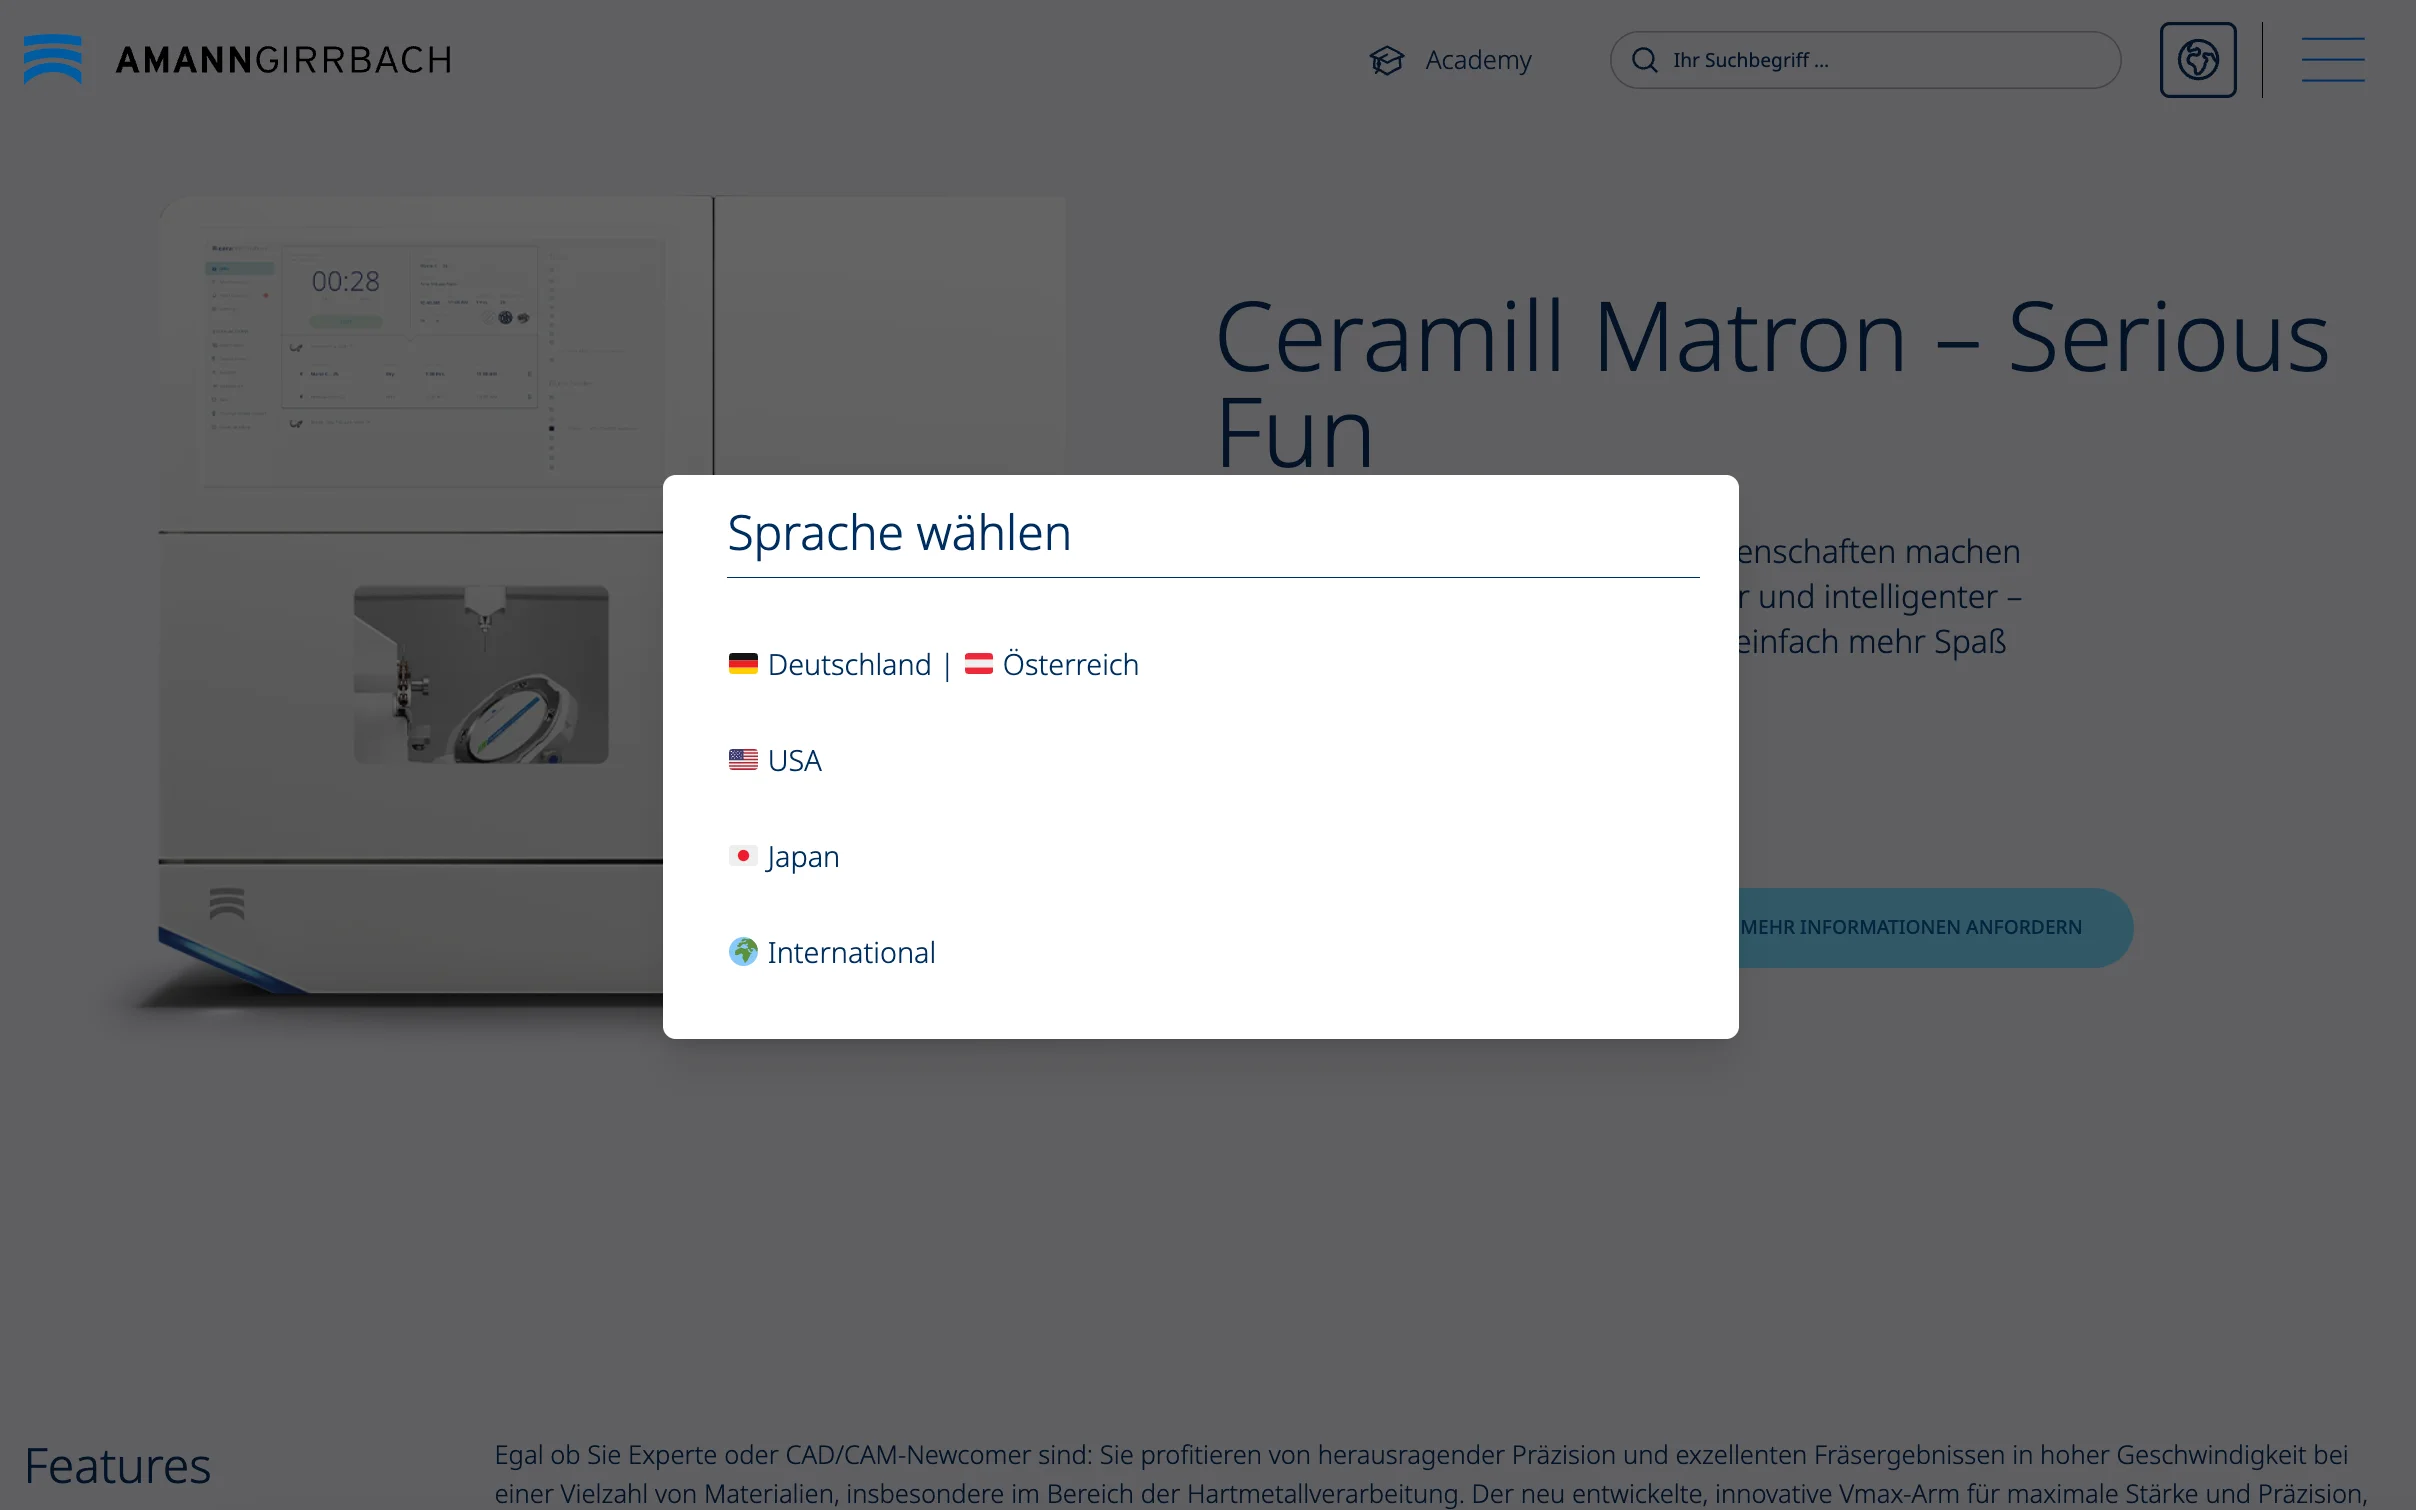Click the 'Sprache wählen' dialog title
Screen dimensions: 2416x1510
click(x=899, y=532)
